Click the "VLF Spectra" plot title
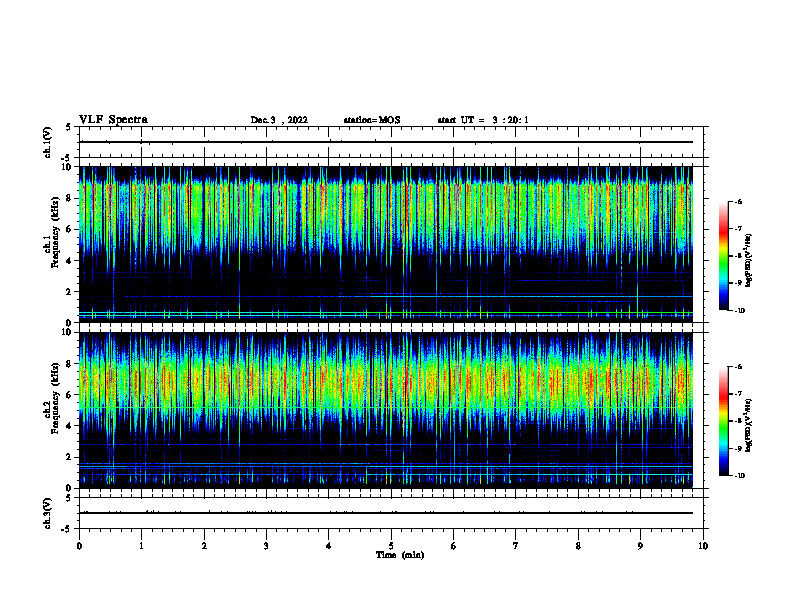The height and width of the screenshot is (612, 792). coord(113,120)
